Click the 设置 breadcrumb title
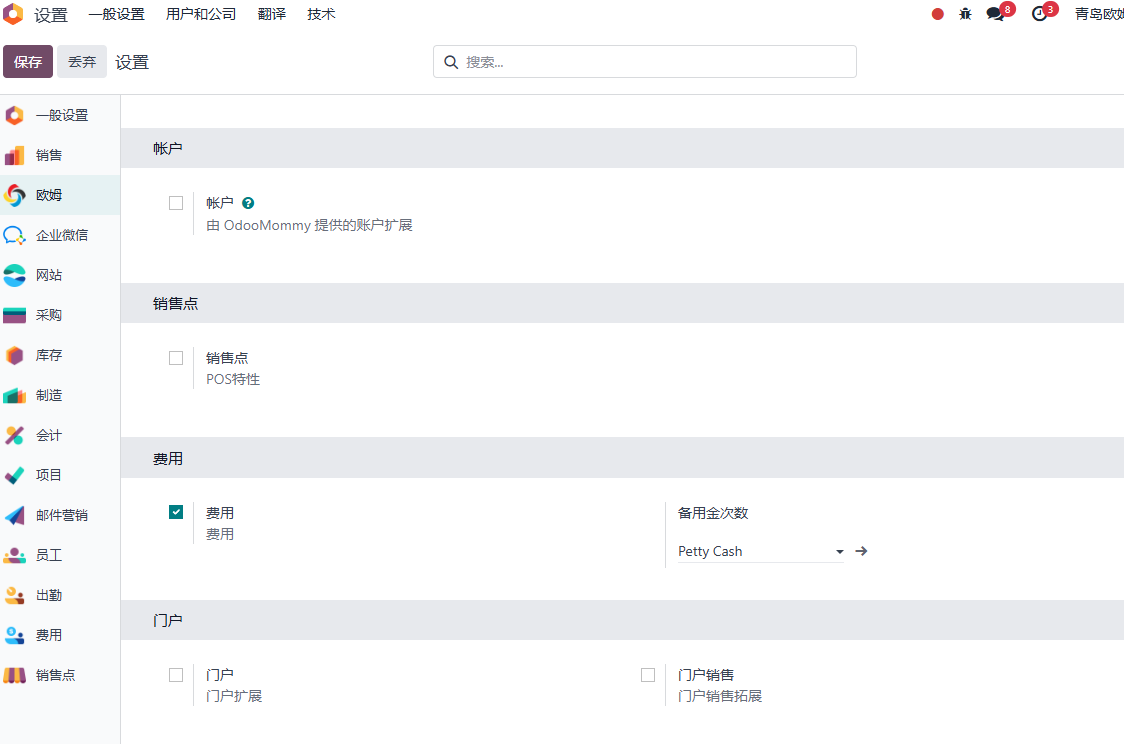The width and height of the screenshot is (1124, 744). [x=132, y=62]
